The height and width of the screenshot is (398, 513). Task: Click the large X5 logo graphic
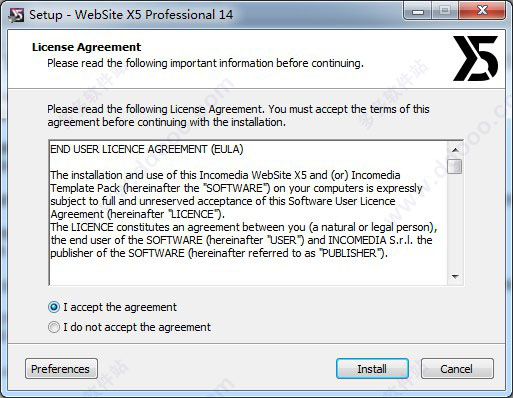click(476, 58)
